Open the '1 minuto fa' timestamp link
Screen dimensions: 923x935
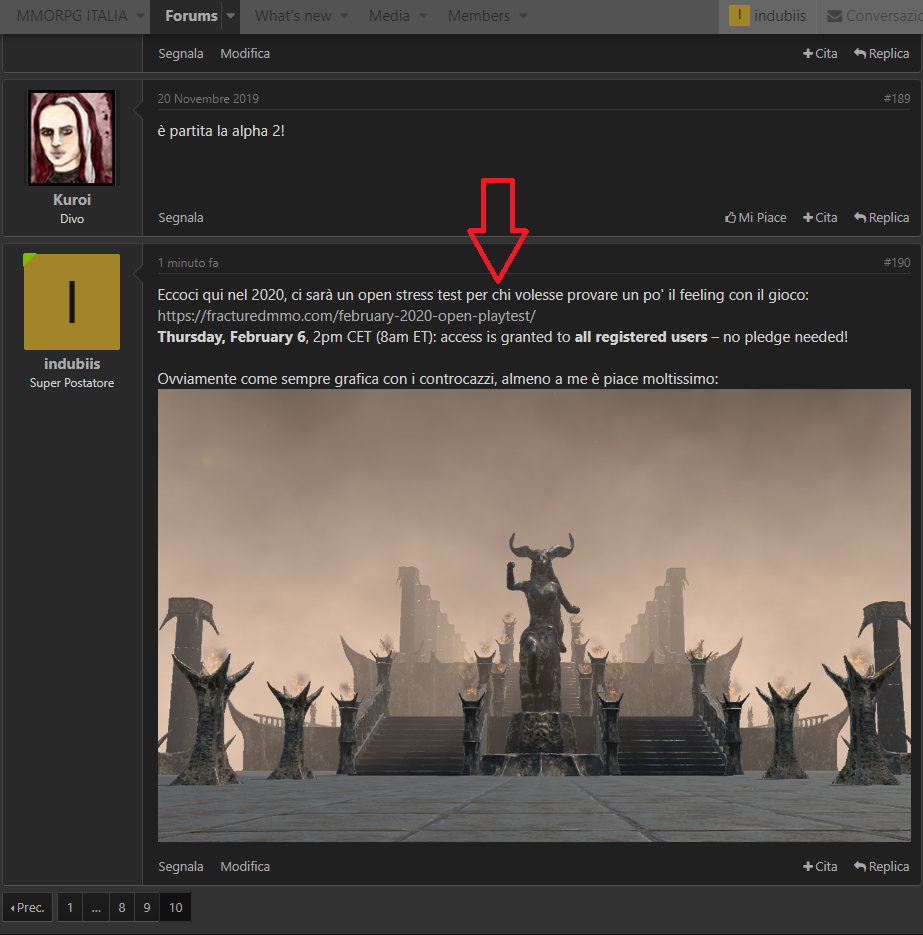188,263
